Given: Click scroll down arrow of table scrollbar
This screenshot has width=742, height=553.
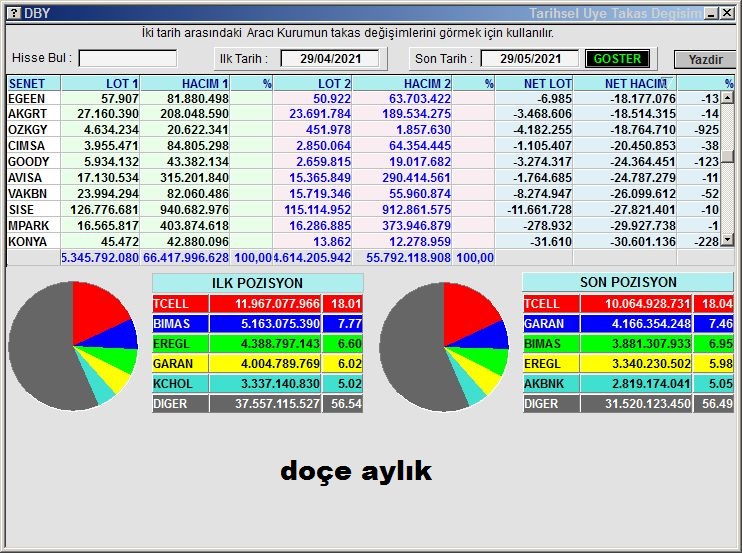Looking at the screenshot, I should [x=727, y=240].
